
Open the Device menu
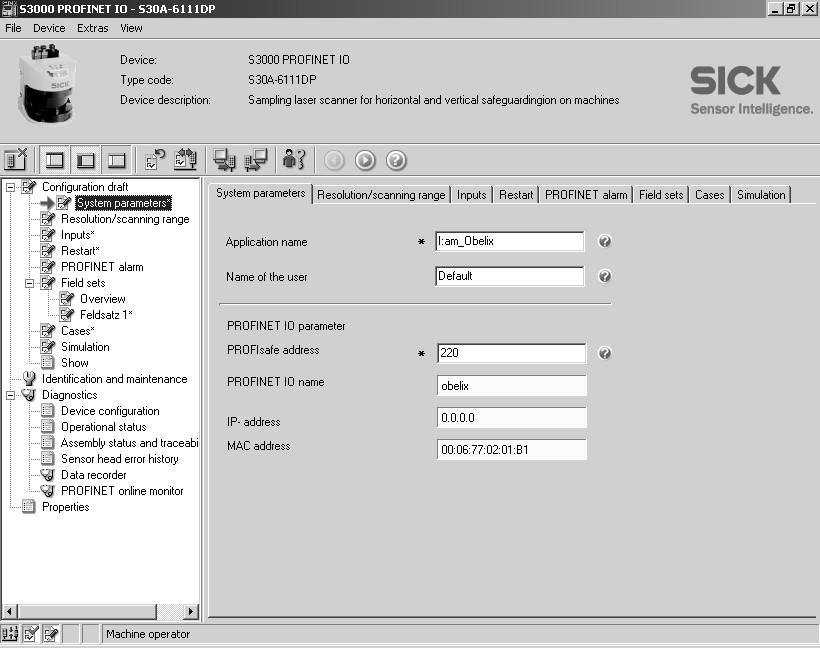[49, 28]
